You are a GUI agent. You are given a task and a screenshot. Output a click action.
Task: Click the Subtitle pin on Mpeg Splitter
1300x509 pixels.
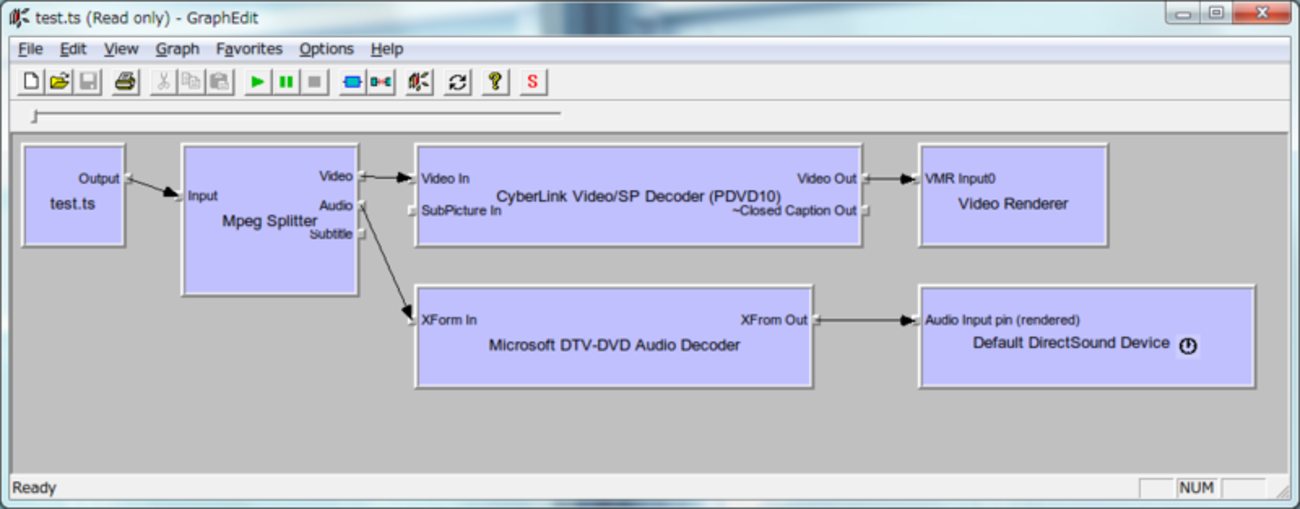point(362,234)
